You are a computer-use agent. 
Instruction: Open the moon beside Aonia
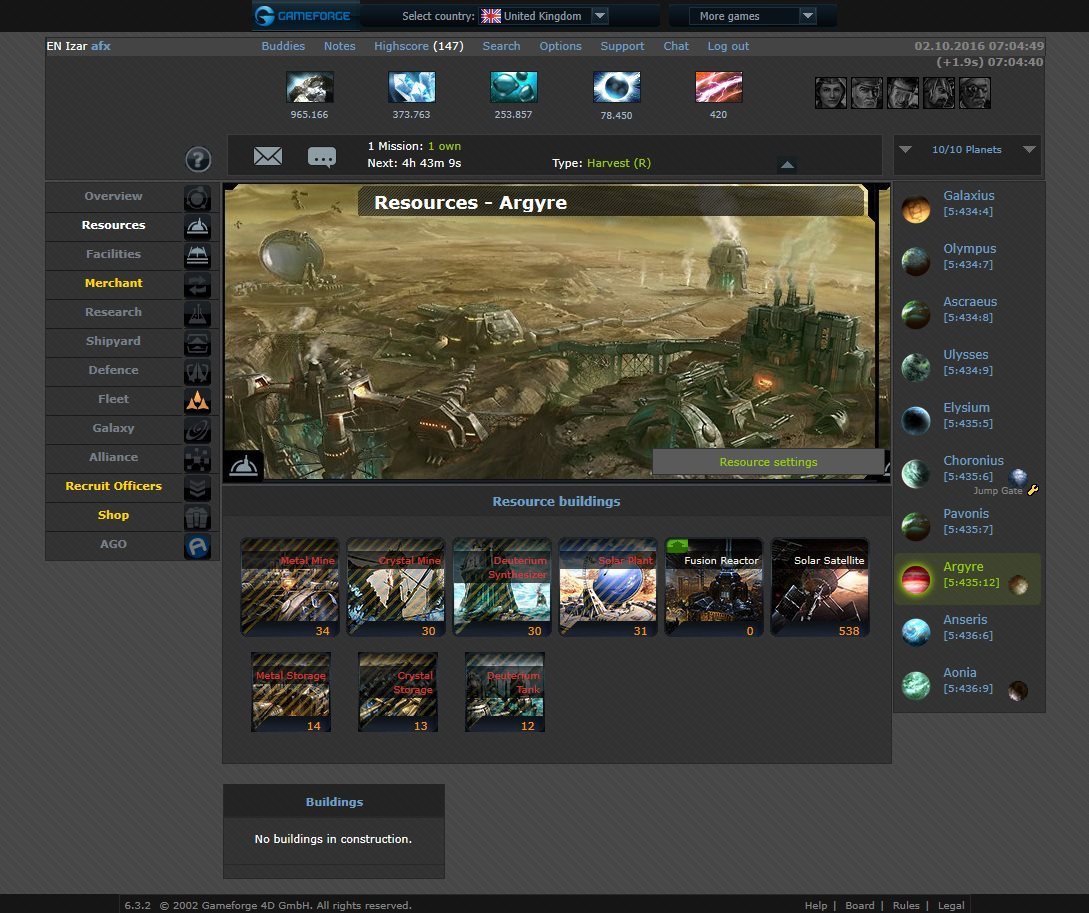click(1018, 691)
